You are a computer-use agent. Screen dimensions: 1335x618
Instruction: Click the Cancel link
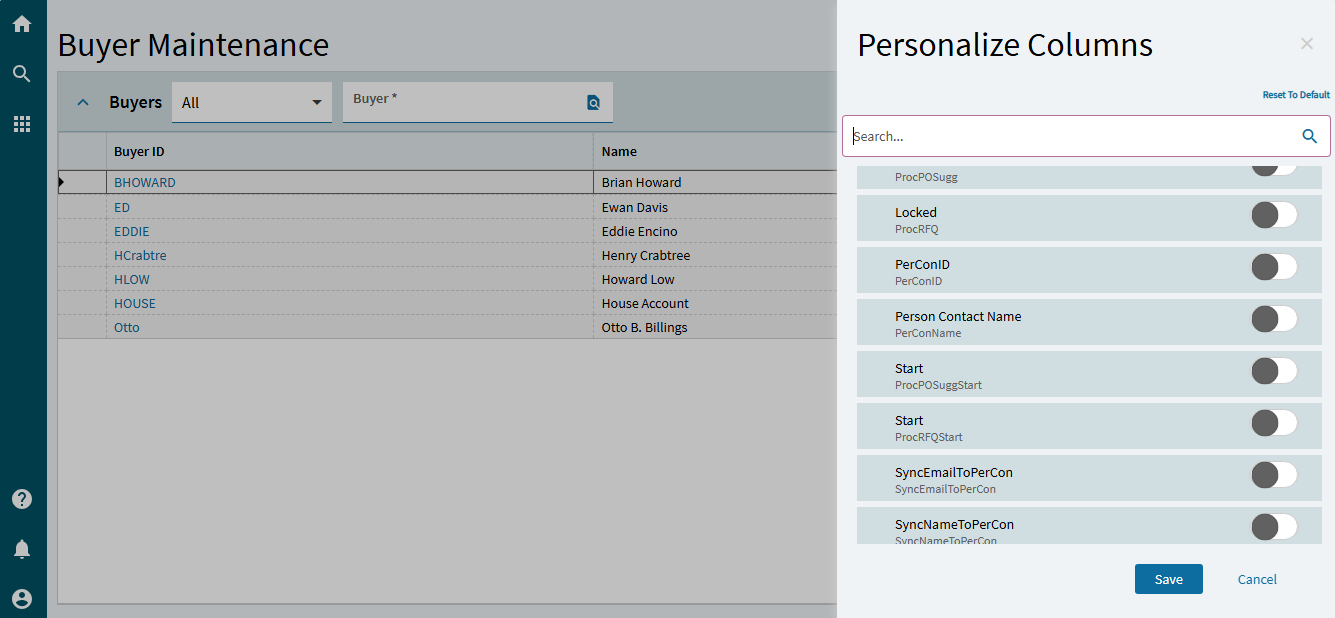coord(1257,579)
